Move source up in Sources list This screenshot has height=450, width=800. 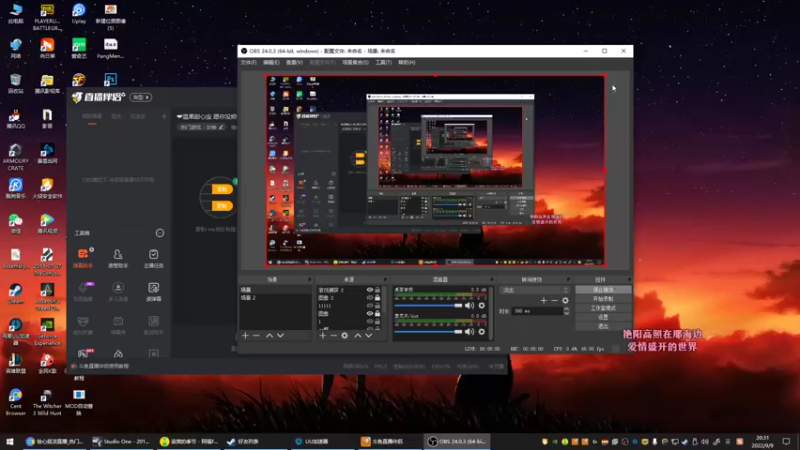tap(358, 335)
